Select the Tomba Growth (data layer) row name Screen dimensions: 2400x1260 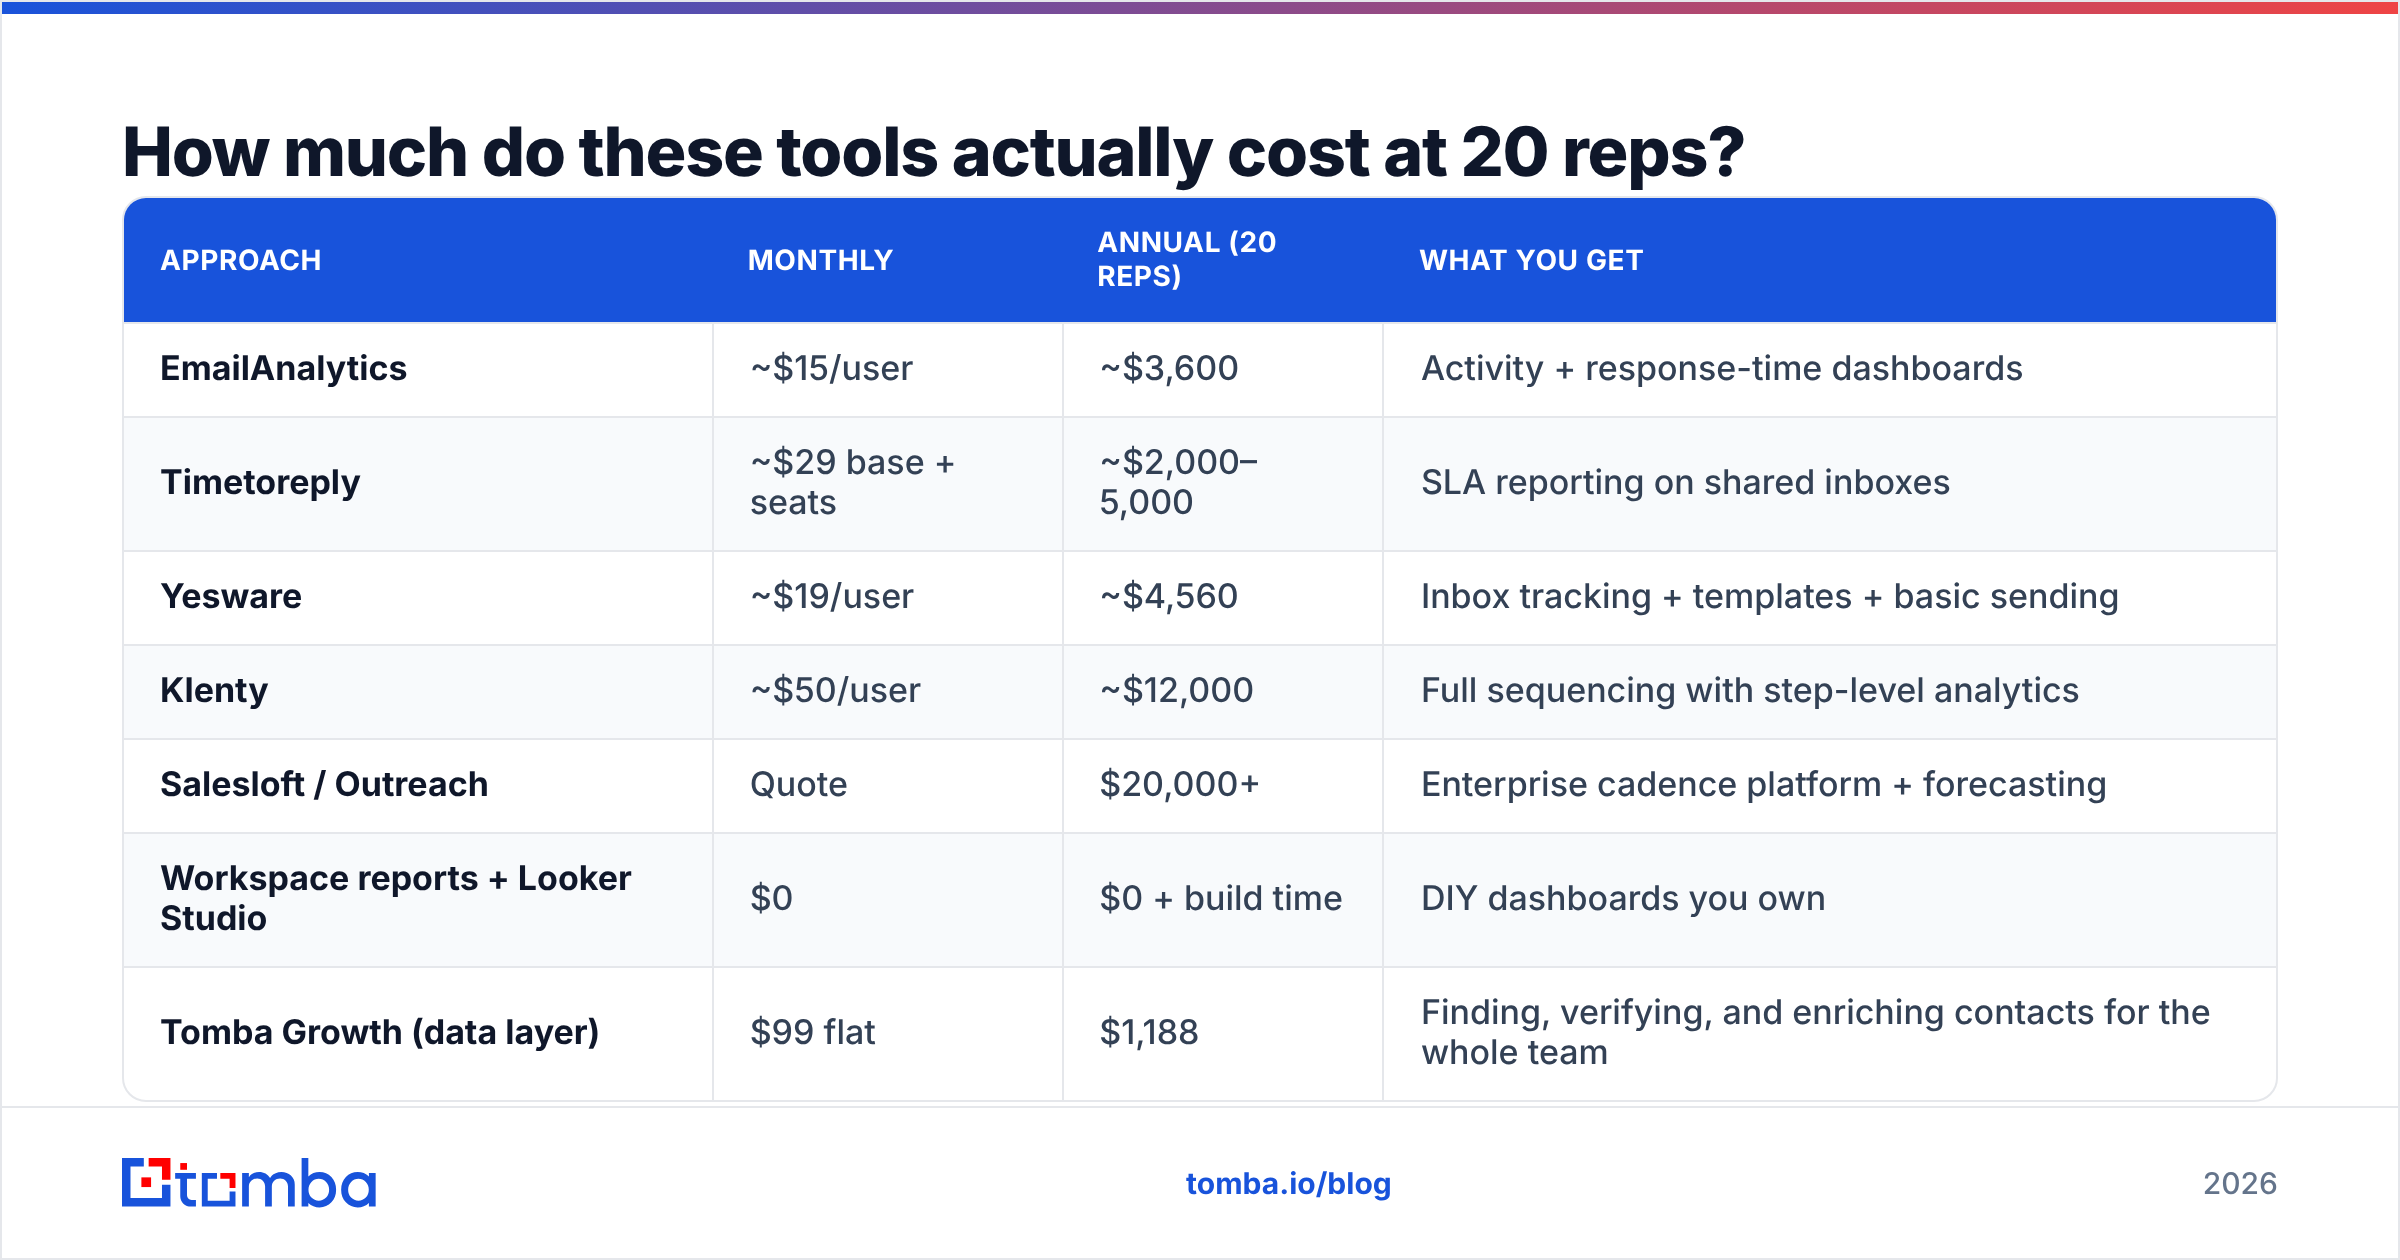pos(380,1033)
